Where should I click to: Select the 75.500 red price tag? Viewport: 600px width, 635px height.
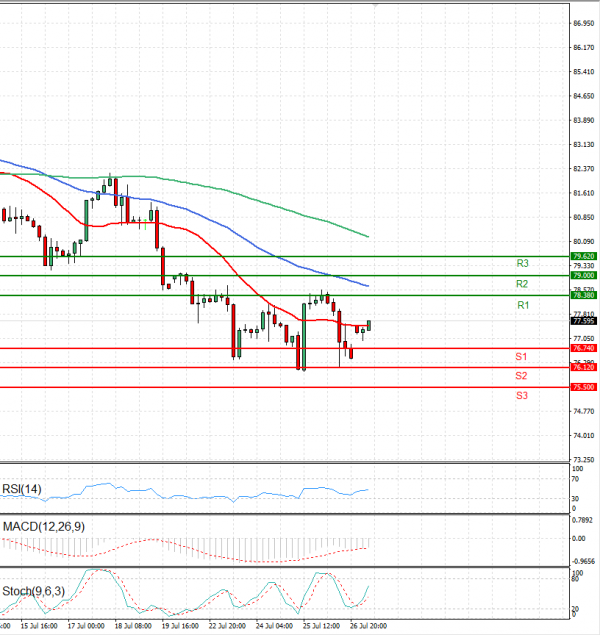[583, 387]
